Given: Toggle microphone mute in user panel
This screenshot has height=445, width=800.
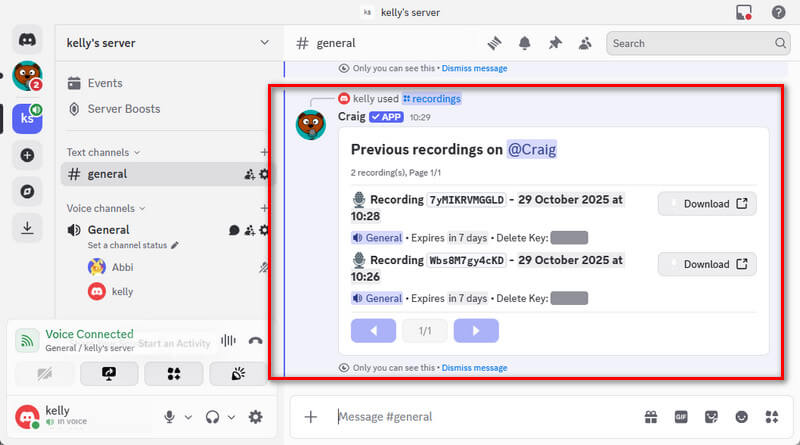Looking at the screenshot, I should (x=170, y=417).
